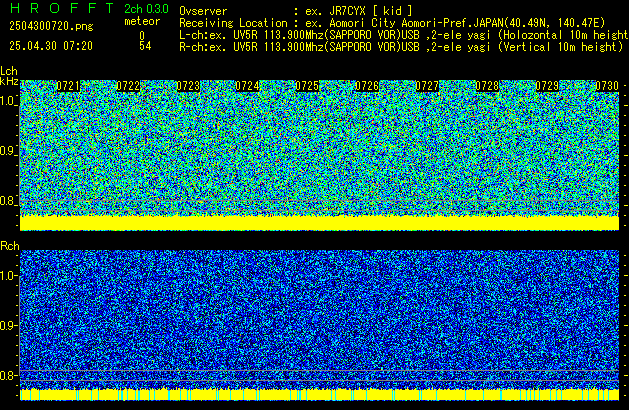629x410 pixels.
Task: Click the 0727 time marker
Action: pos(427,86)
